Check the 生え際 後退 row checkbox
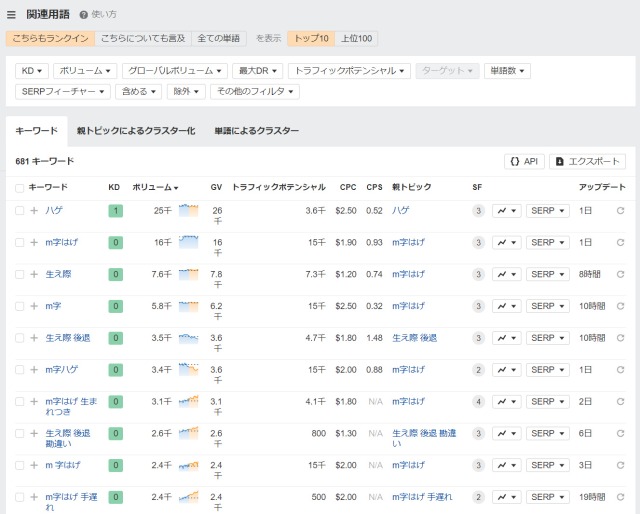Screen dimensions: 640x514 coord(19,338)
